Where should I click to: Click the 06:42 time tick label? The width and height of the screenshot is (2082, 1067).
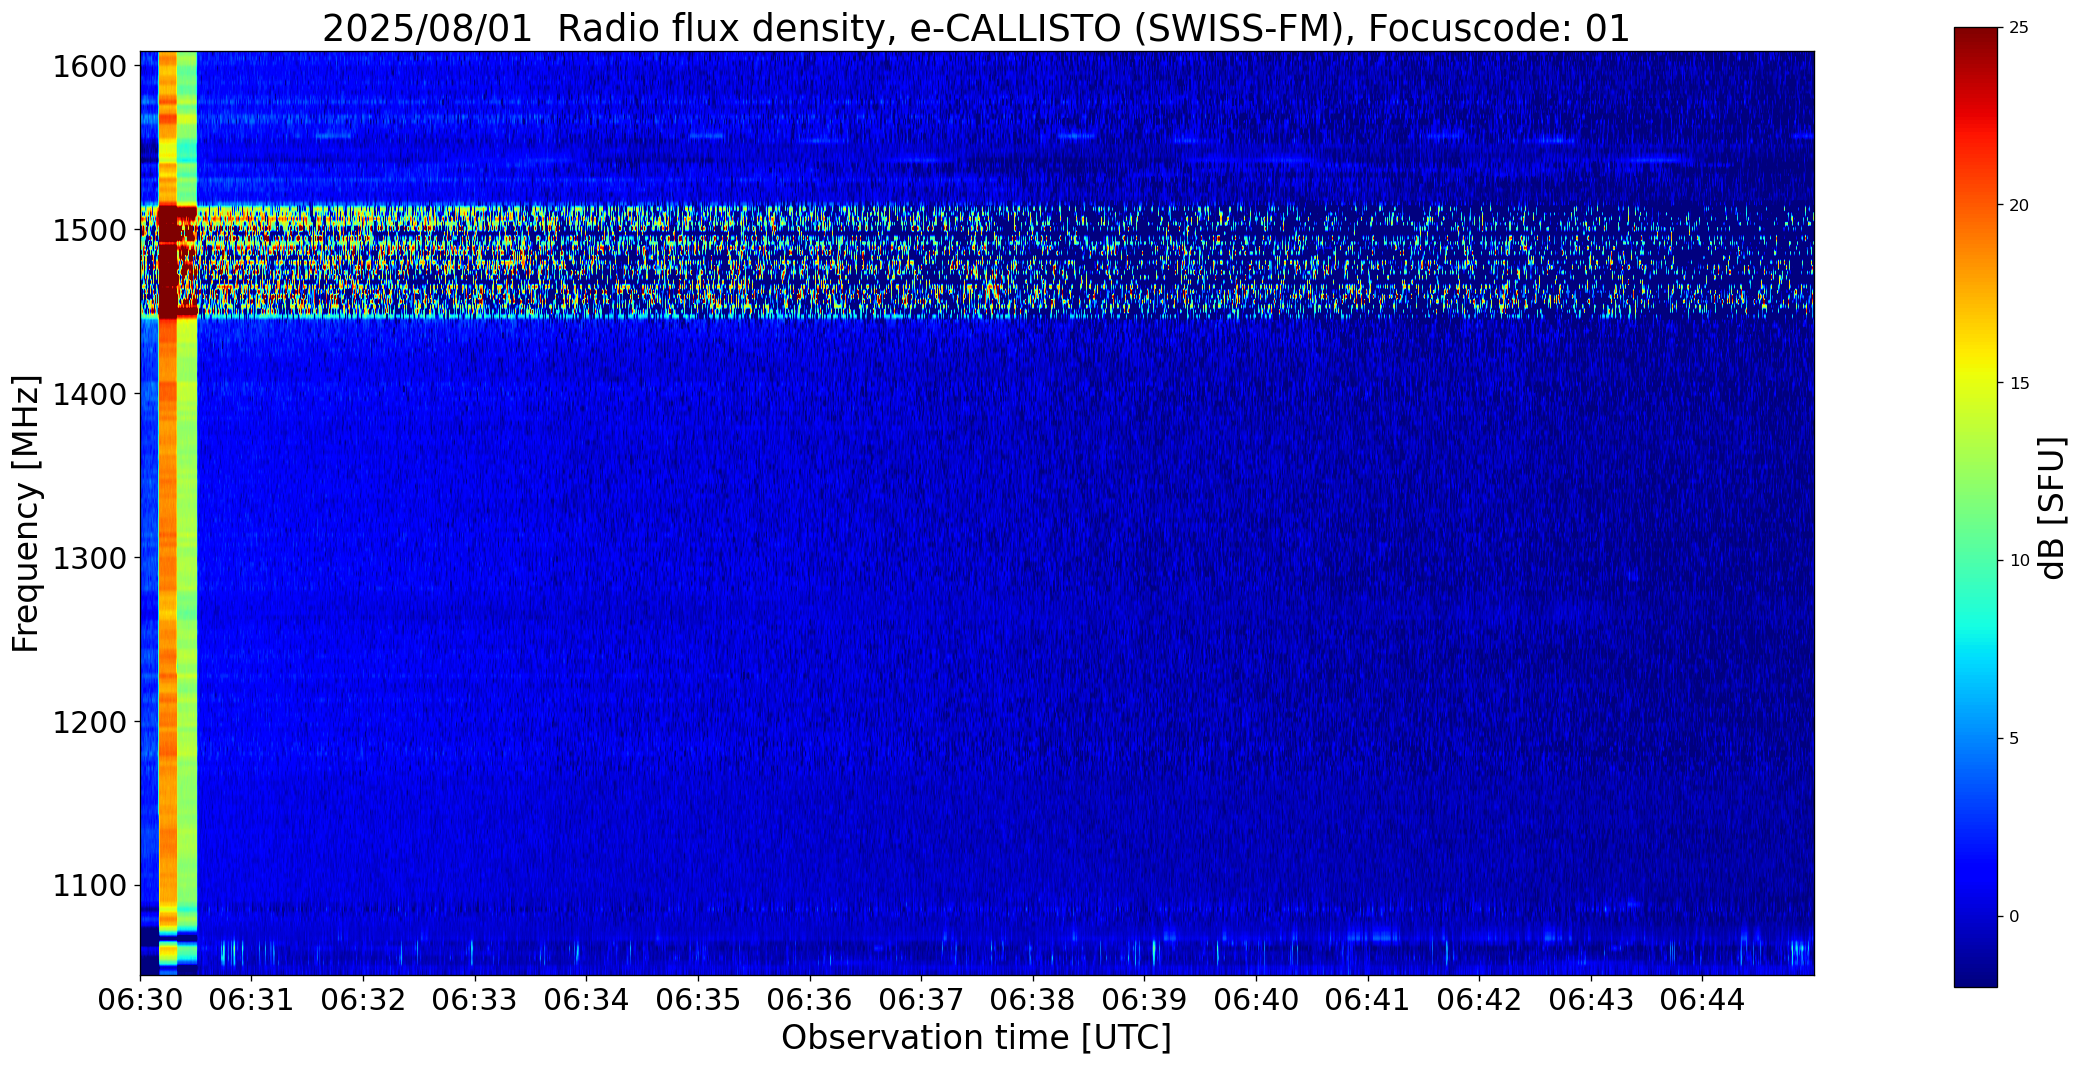pos(1480,1000)
